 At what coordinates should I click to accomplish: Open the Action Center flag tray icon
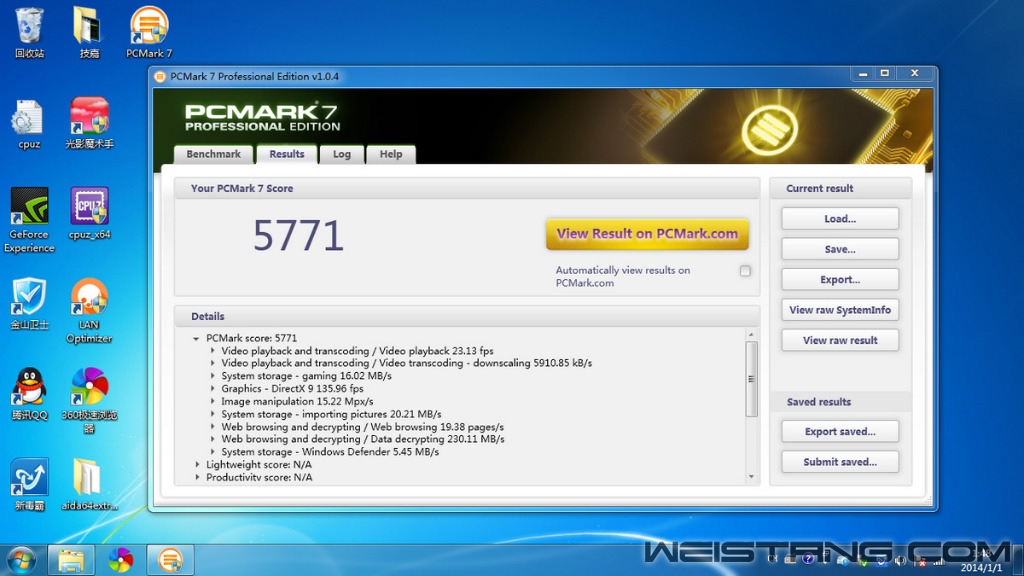click(x=919, y=560)
